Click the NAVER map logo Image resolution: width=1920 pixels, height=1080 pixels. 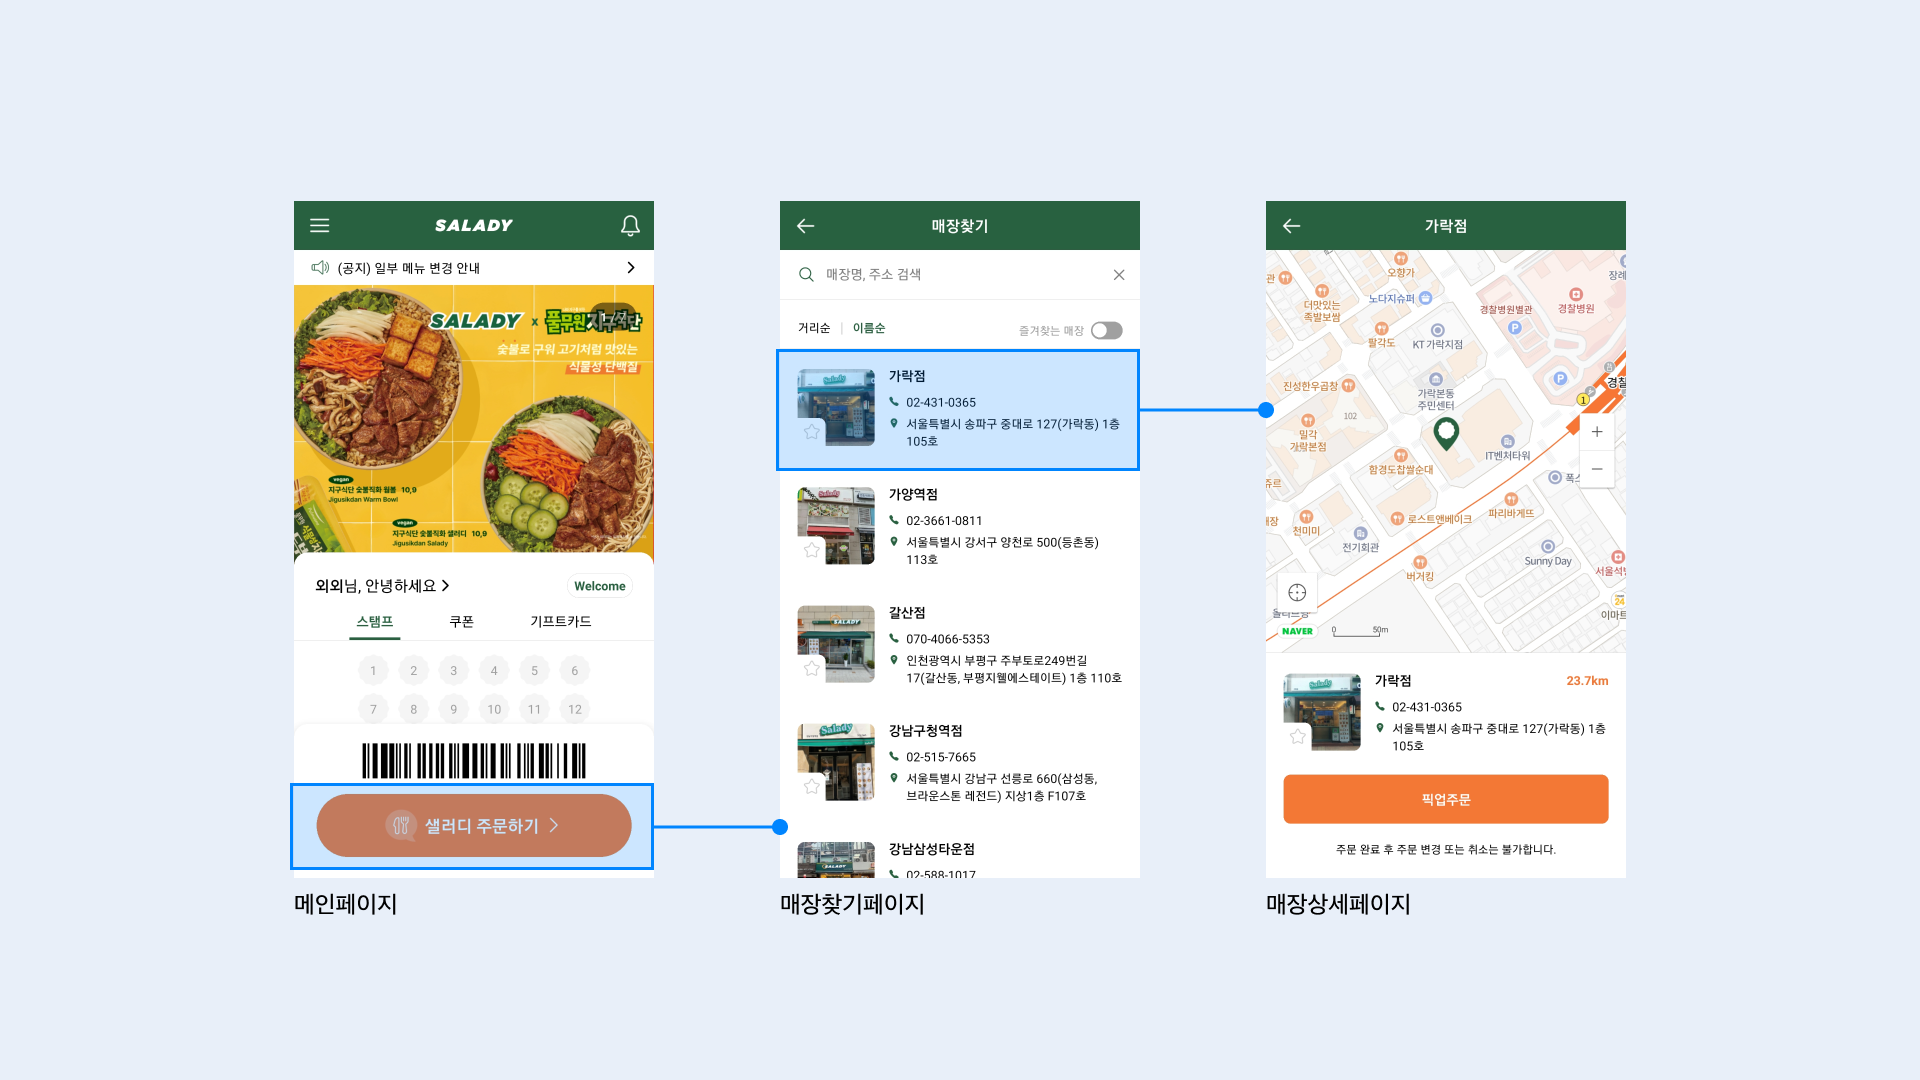(1297, 631)
